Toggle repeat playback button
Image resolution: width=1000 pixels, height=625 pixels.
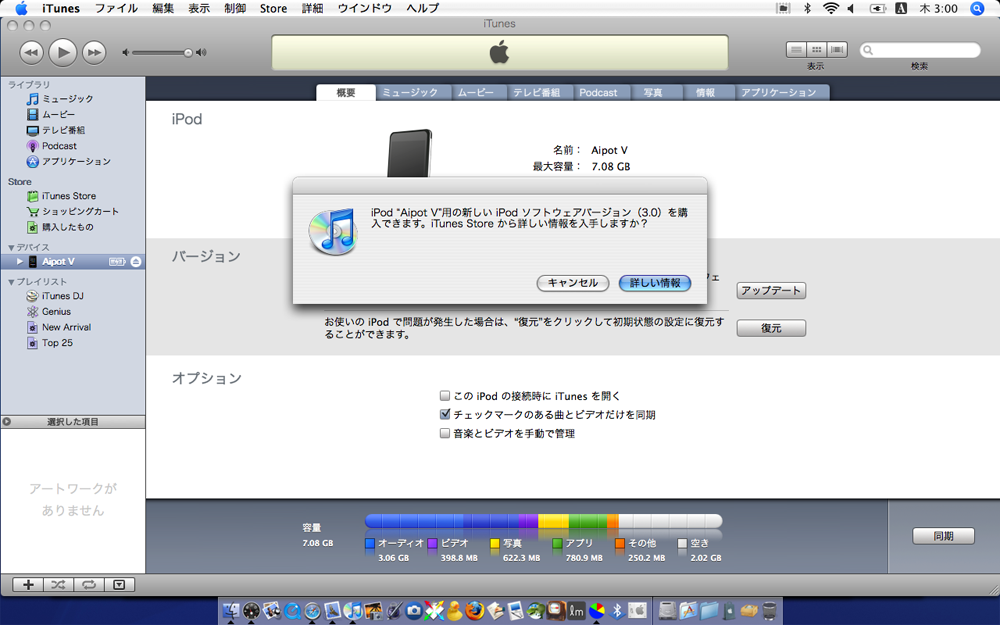click(89, 585)
